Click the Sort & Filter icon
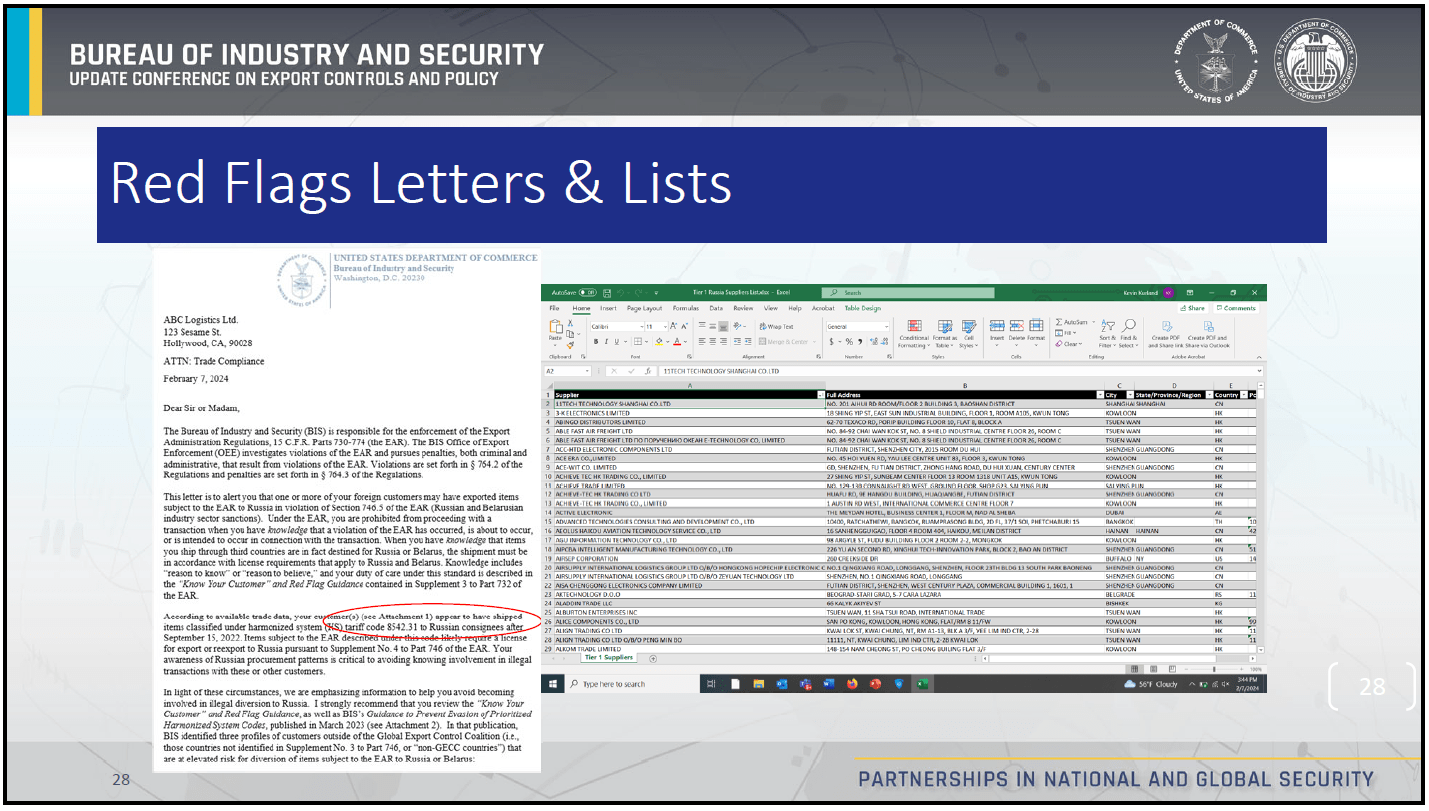Screen dimensions: 1429x811 point(1108,326)
